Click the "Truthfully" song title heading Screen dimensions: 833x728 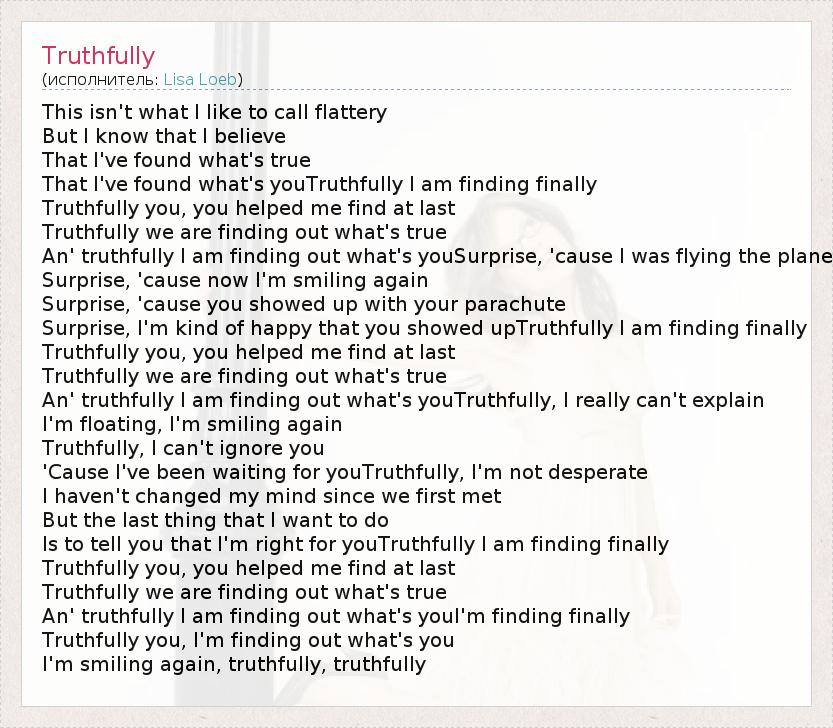point(99,56)
